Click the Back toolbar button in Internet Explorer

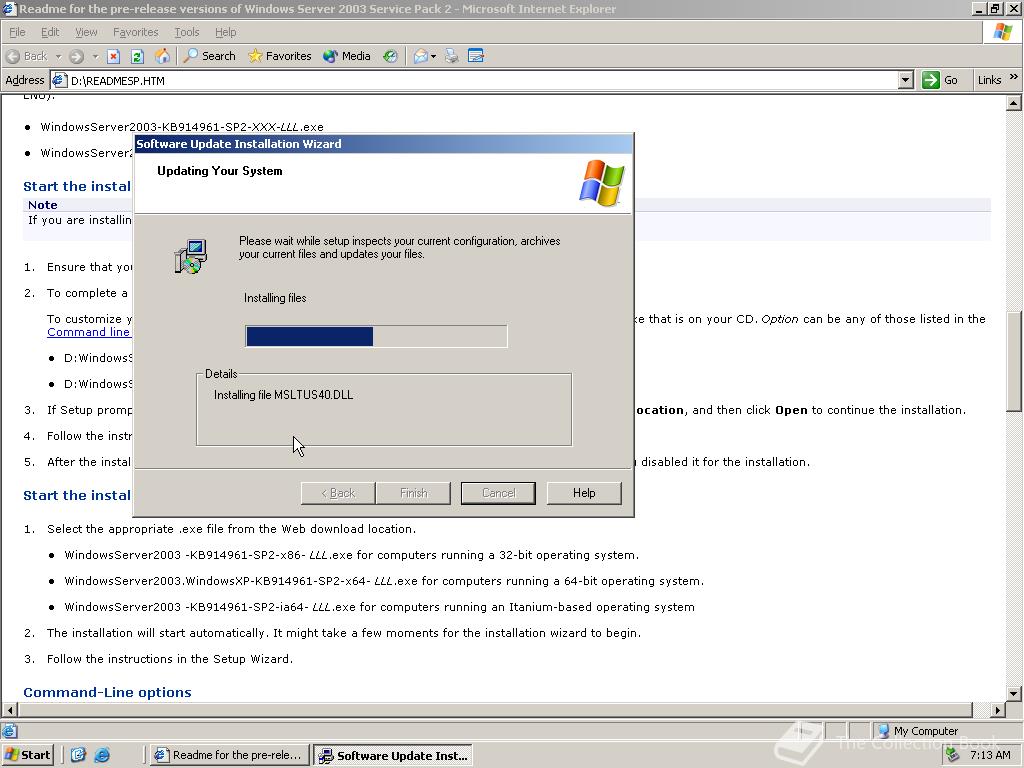pos(27,56)
